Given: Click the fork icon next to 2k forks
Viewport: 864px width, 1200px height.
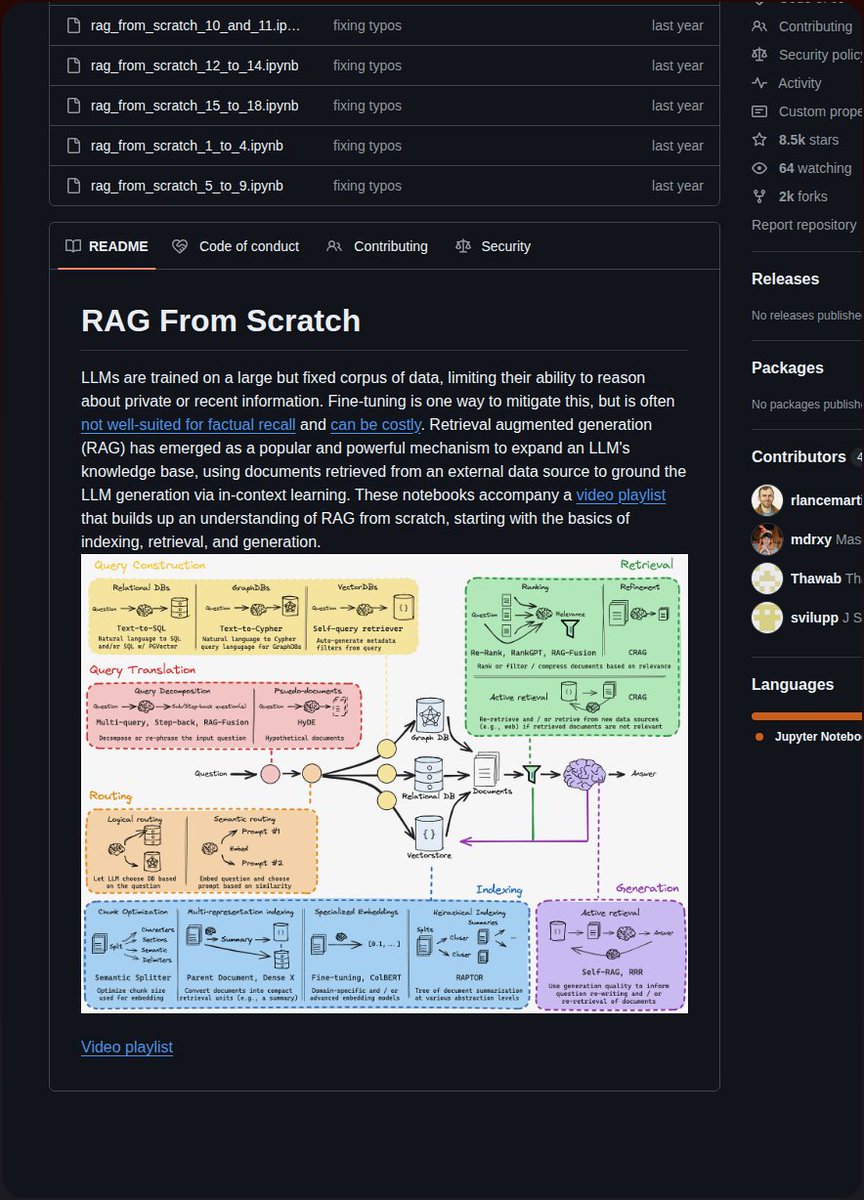Looking at the screenshot, I should pyautogui.click(x=760, y=196).
